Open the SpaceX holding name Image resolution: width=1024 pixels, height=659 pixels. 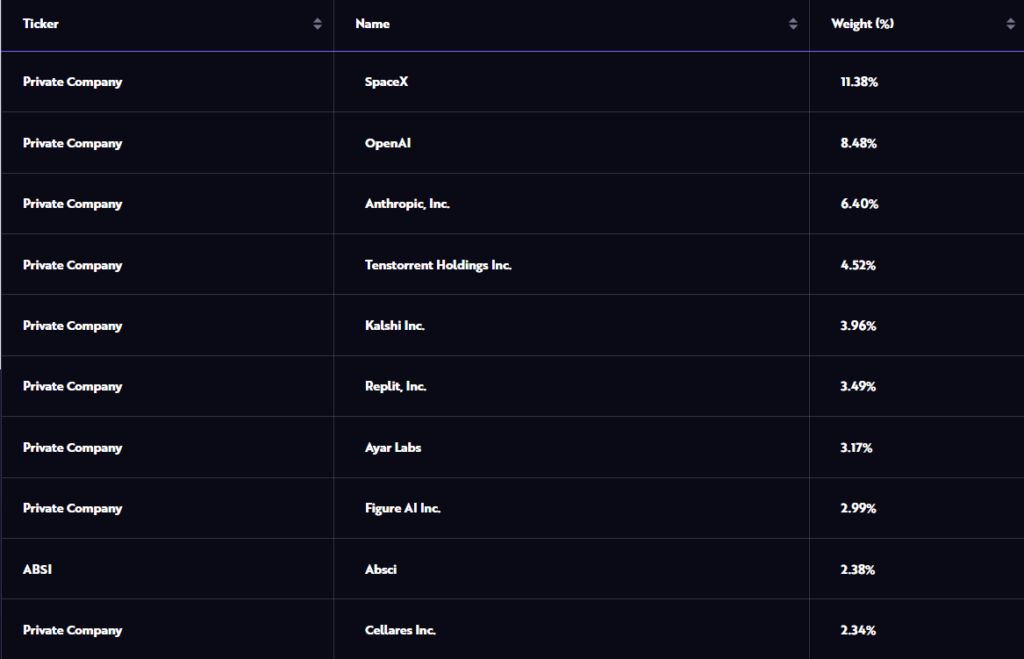386,82
